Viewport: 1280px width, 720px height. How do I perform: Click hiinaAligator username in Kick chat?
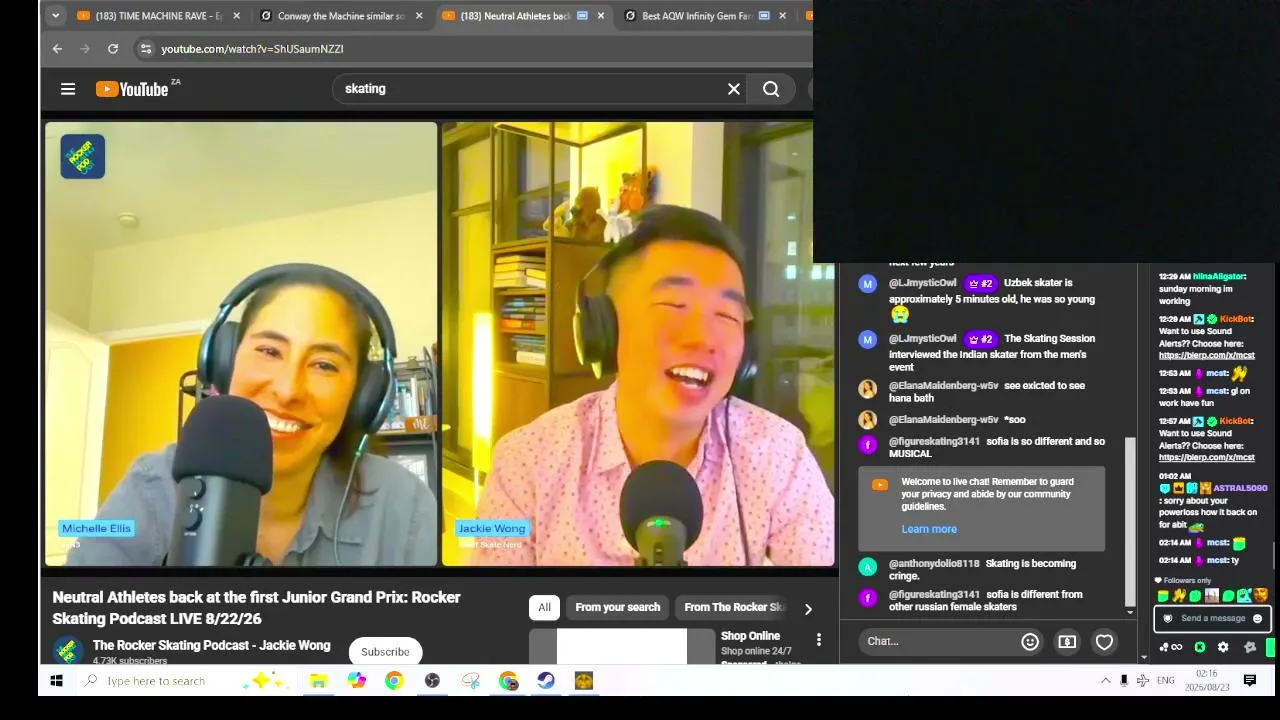click(1218, 276)
